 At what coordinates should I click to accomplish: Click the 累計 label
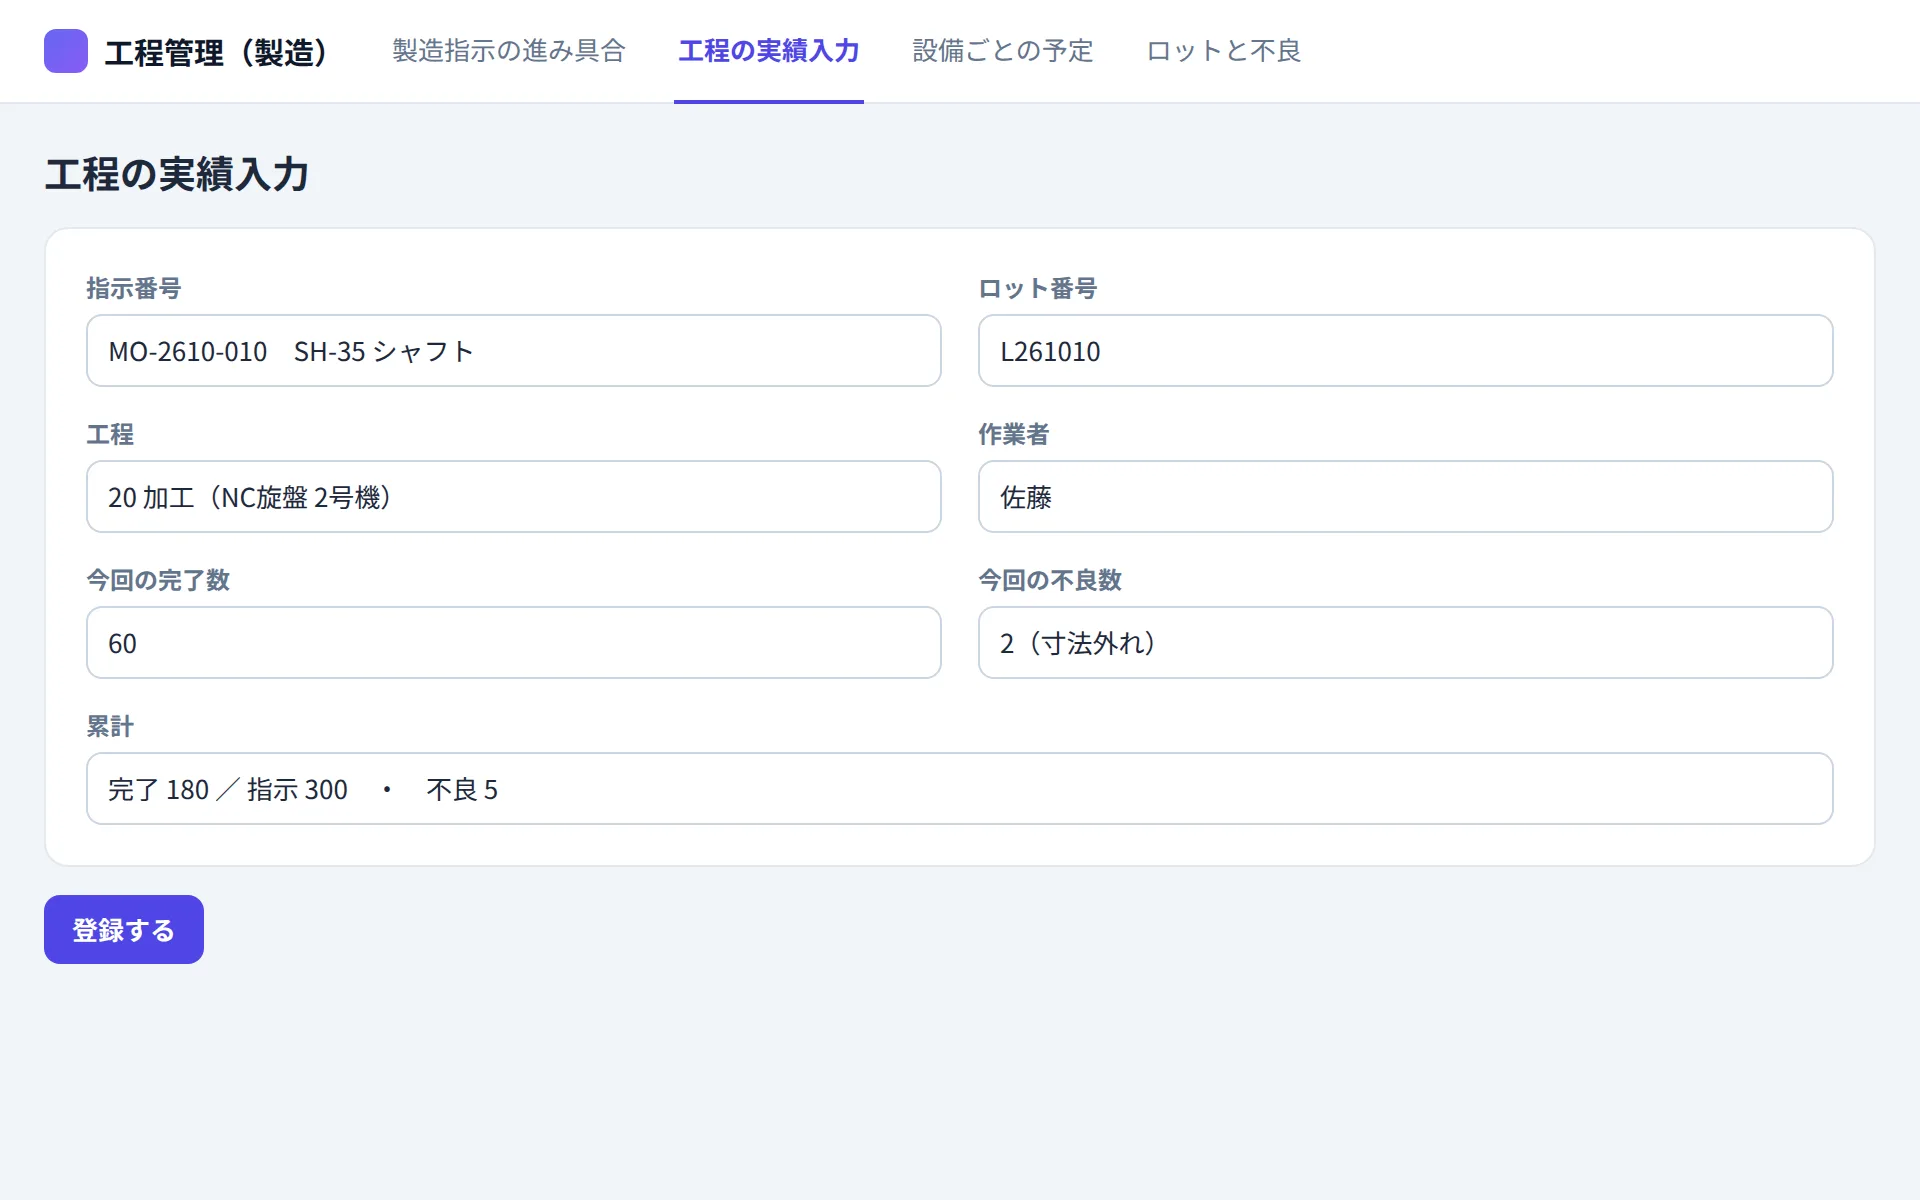(110, 726)
